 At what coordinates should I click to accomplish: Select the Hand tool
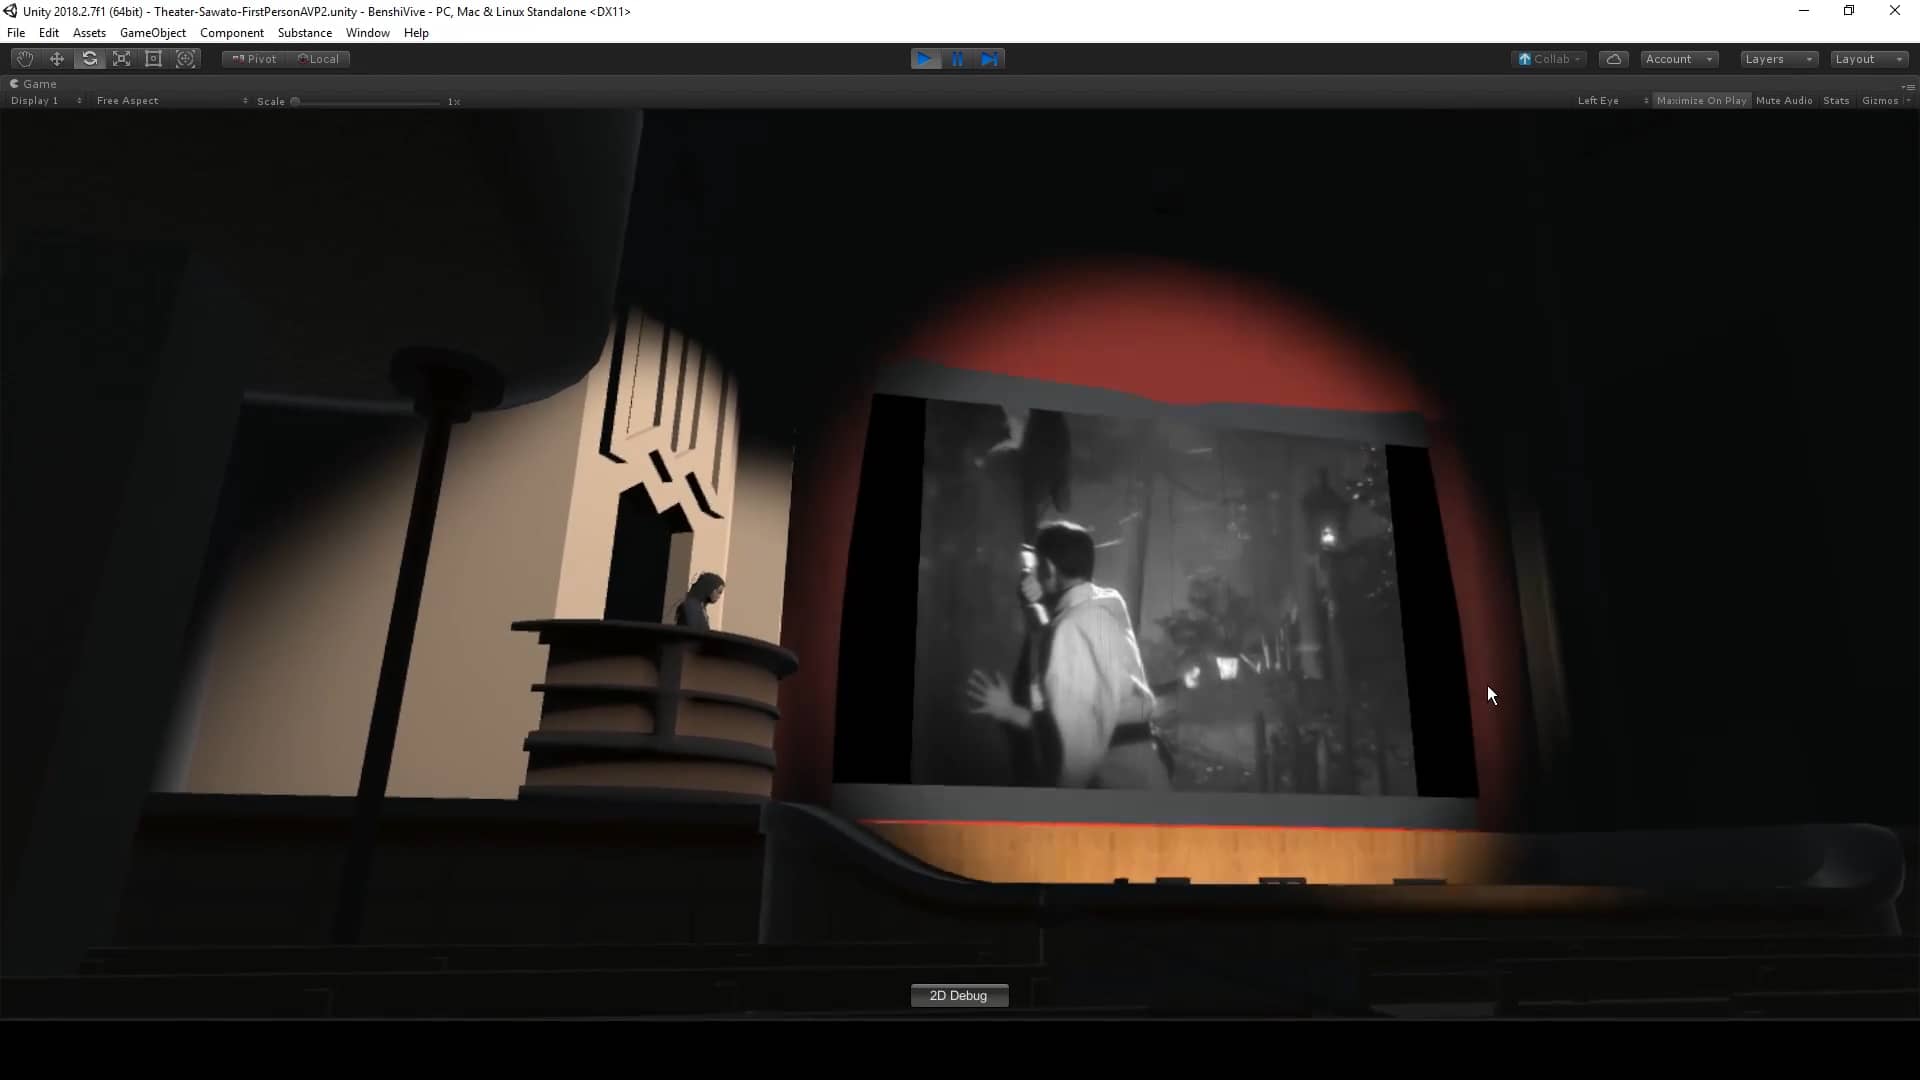25,59
